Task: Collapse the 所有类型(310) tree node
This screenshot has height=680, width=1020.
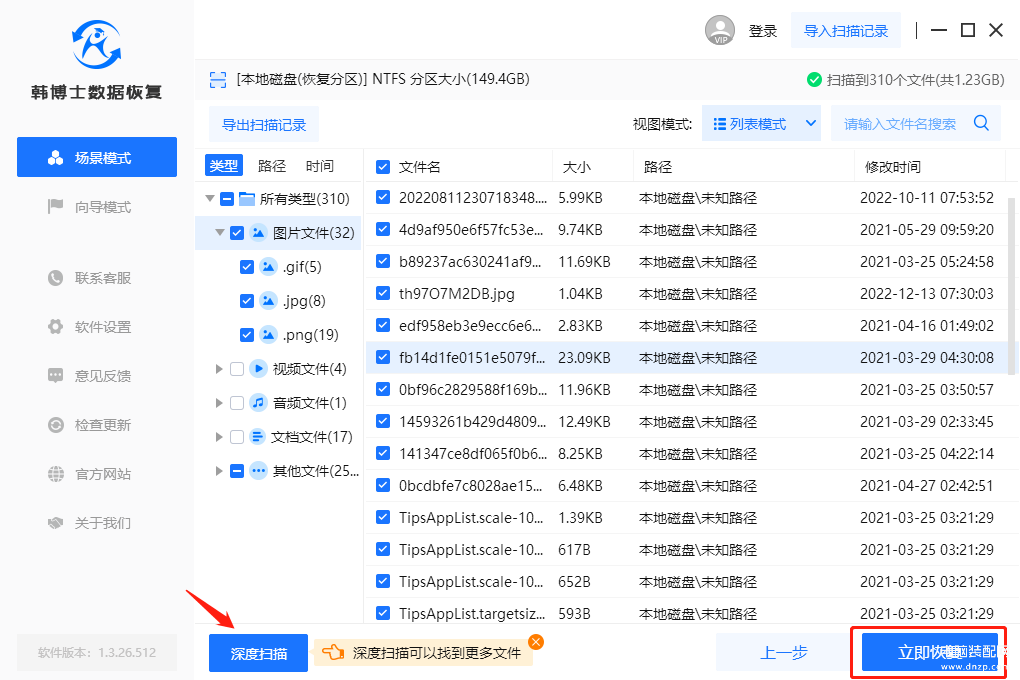Action: coord(209,198)
